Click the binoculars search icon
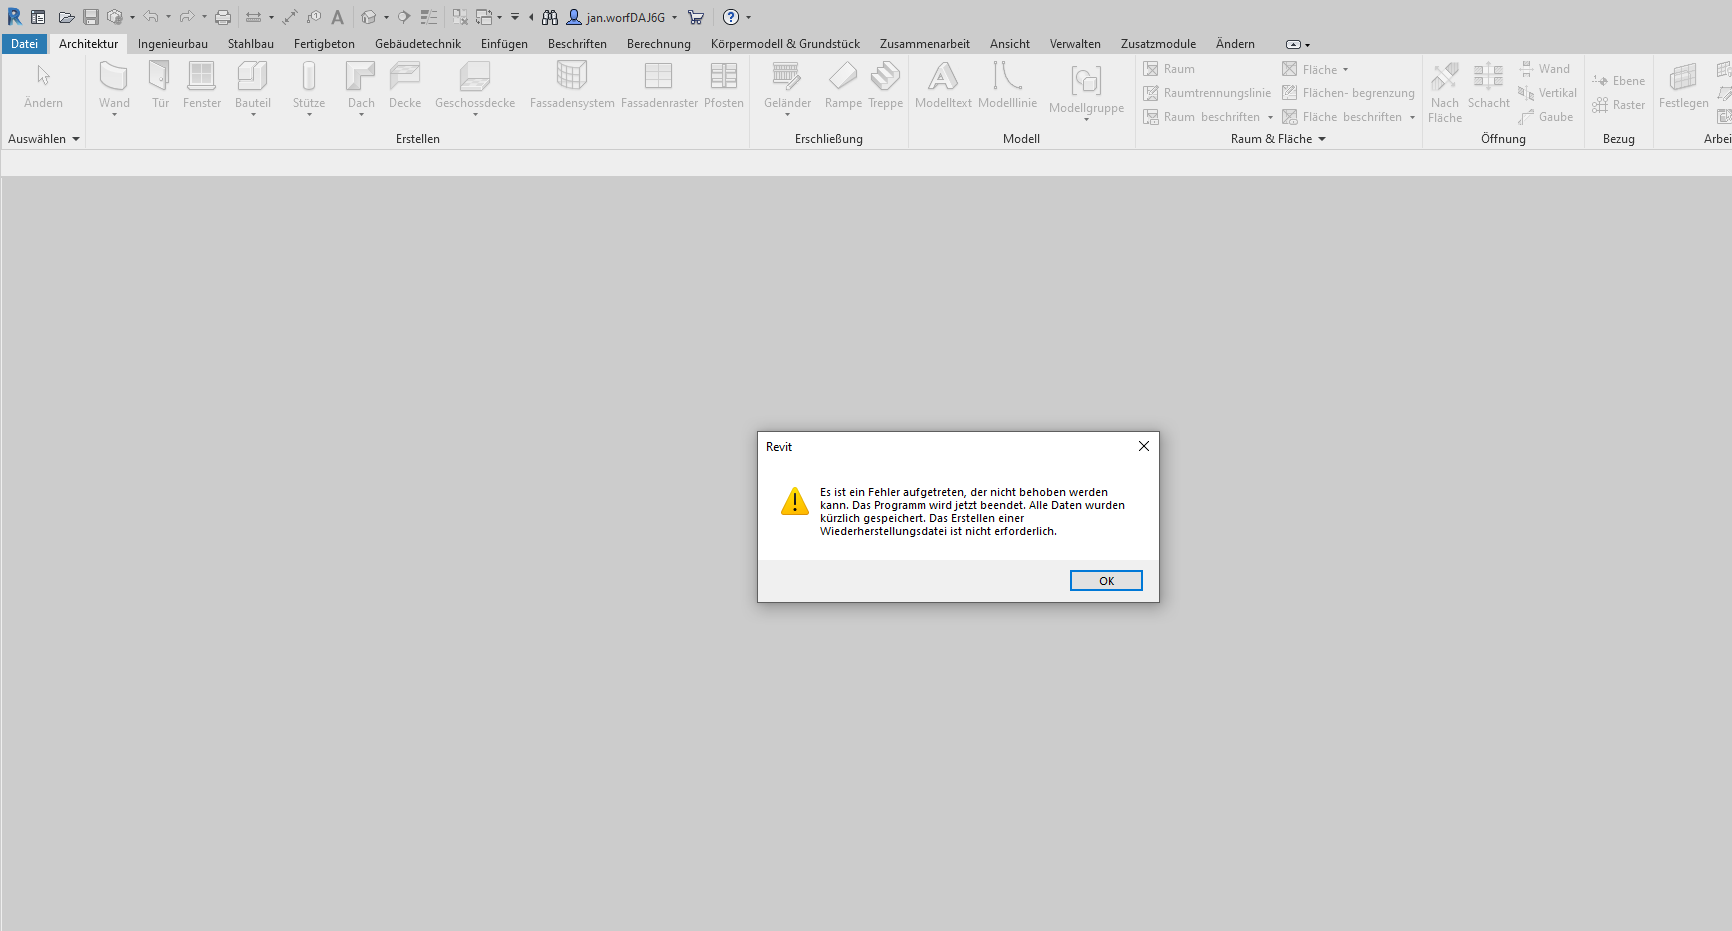This screenshot has width=1732, height=931. click(550, 17)
